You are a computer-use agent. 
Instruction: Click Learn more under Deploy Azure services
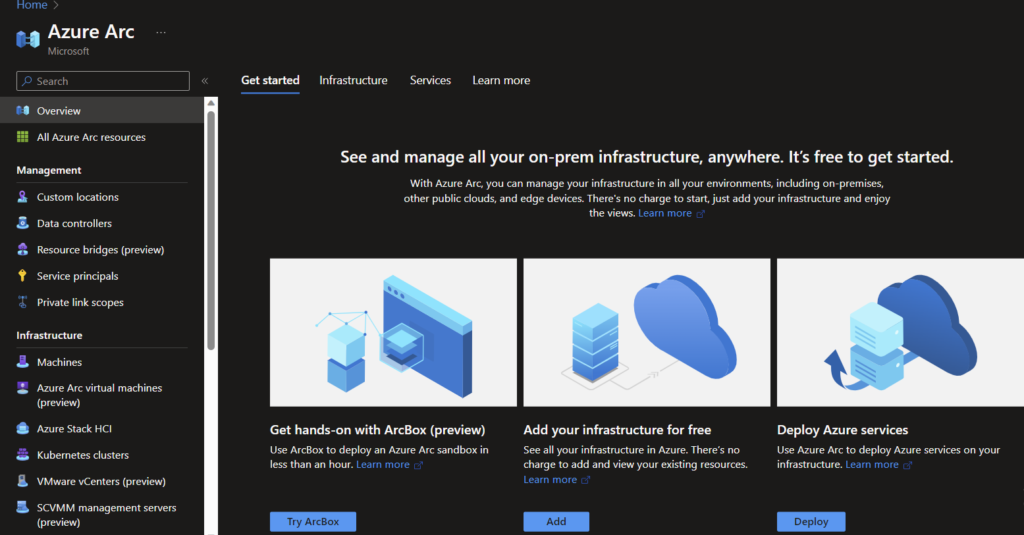point(872,464)
